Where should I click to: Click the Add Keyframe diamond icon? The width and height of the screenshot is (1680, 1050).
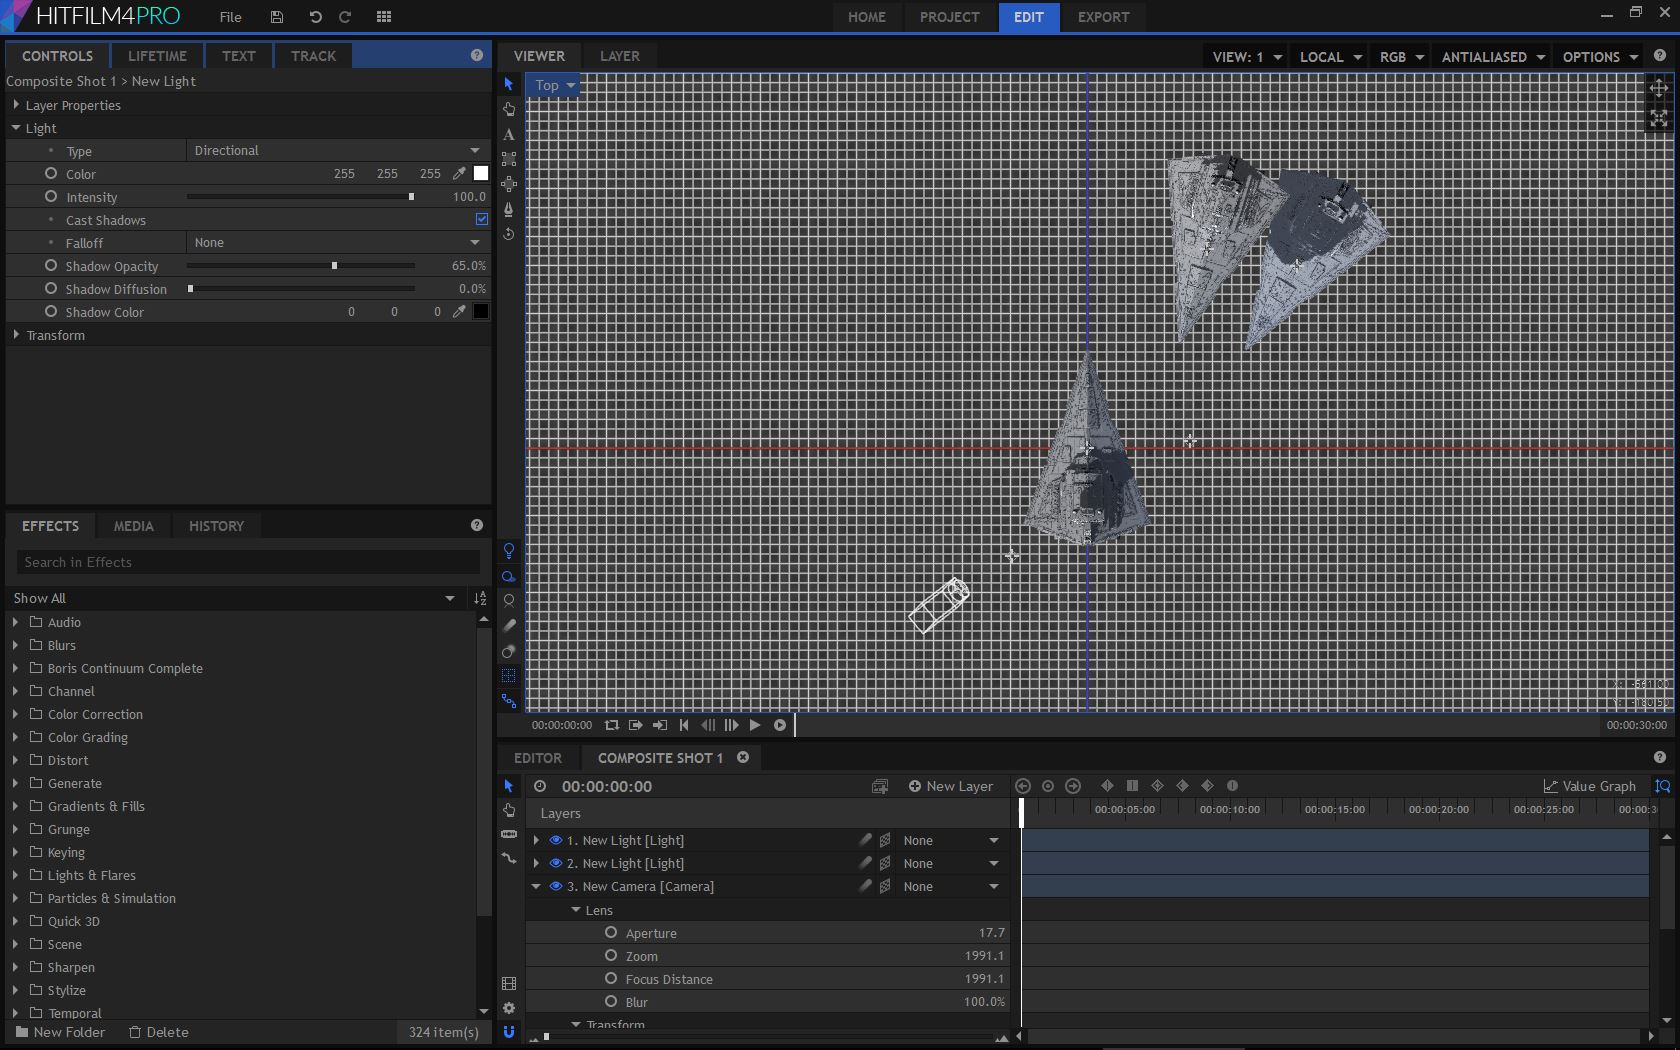[1107, 786]
